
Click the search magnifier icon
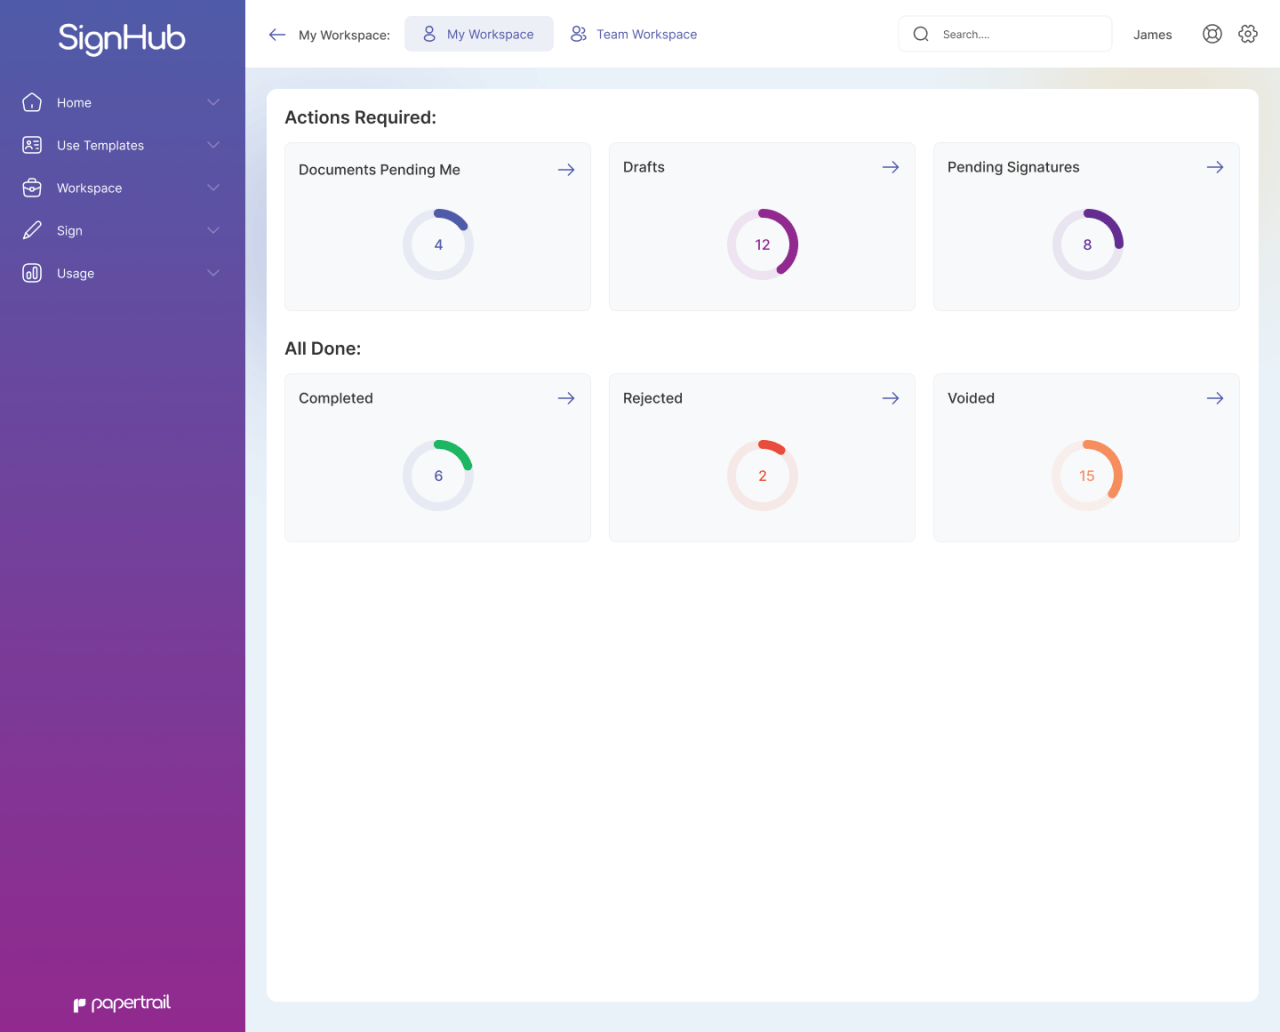tap(920, 33)
